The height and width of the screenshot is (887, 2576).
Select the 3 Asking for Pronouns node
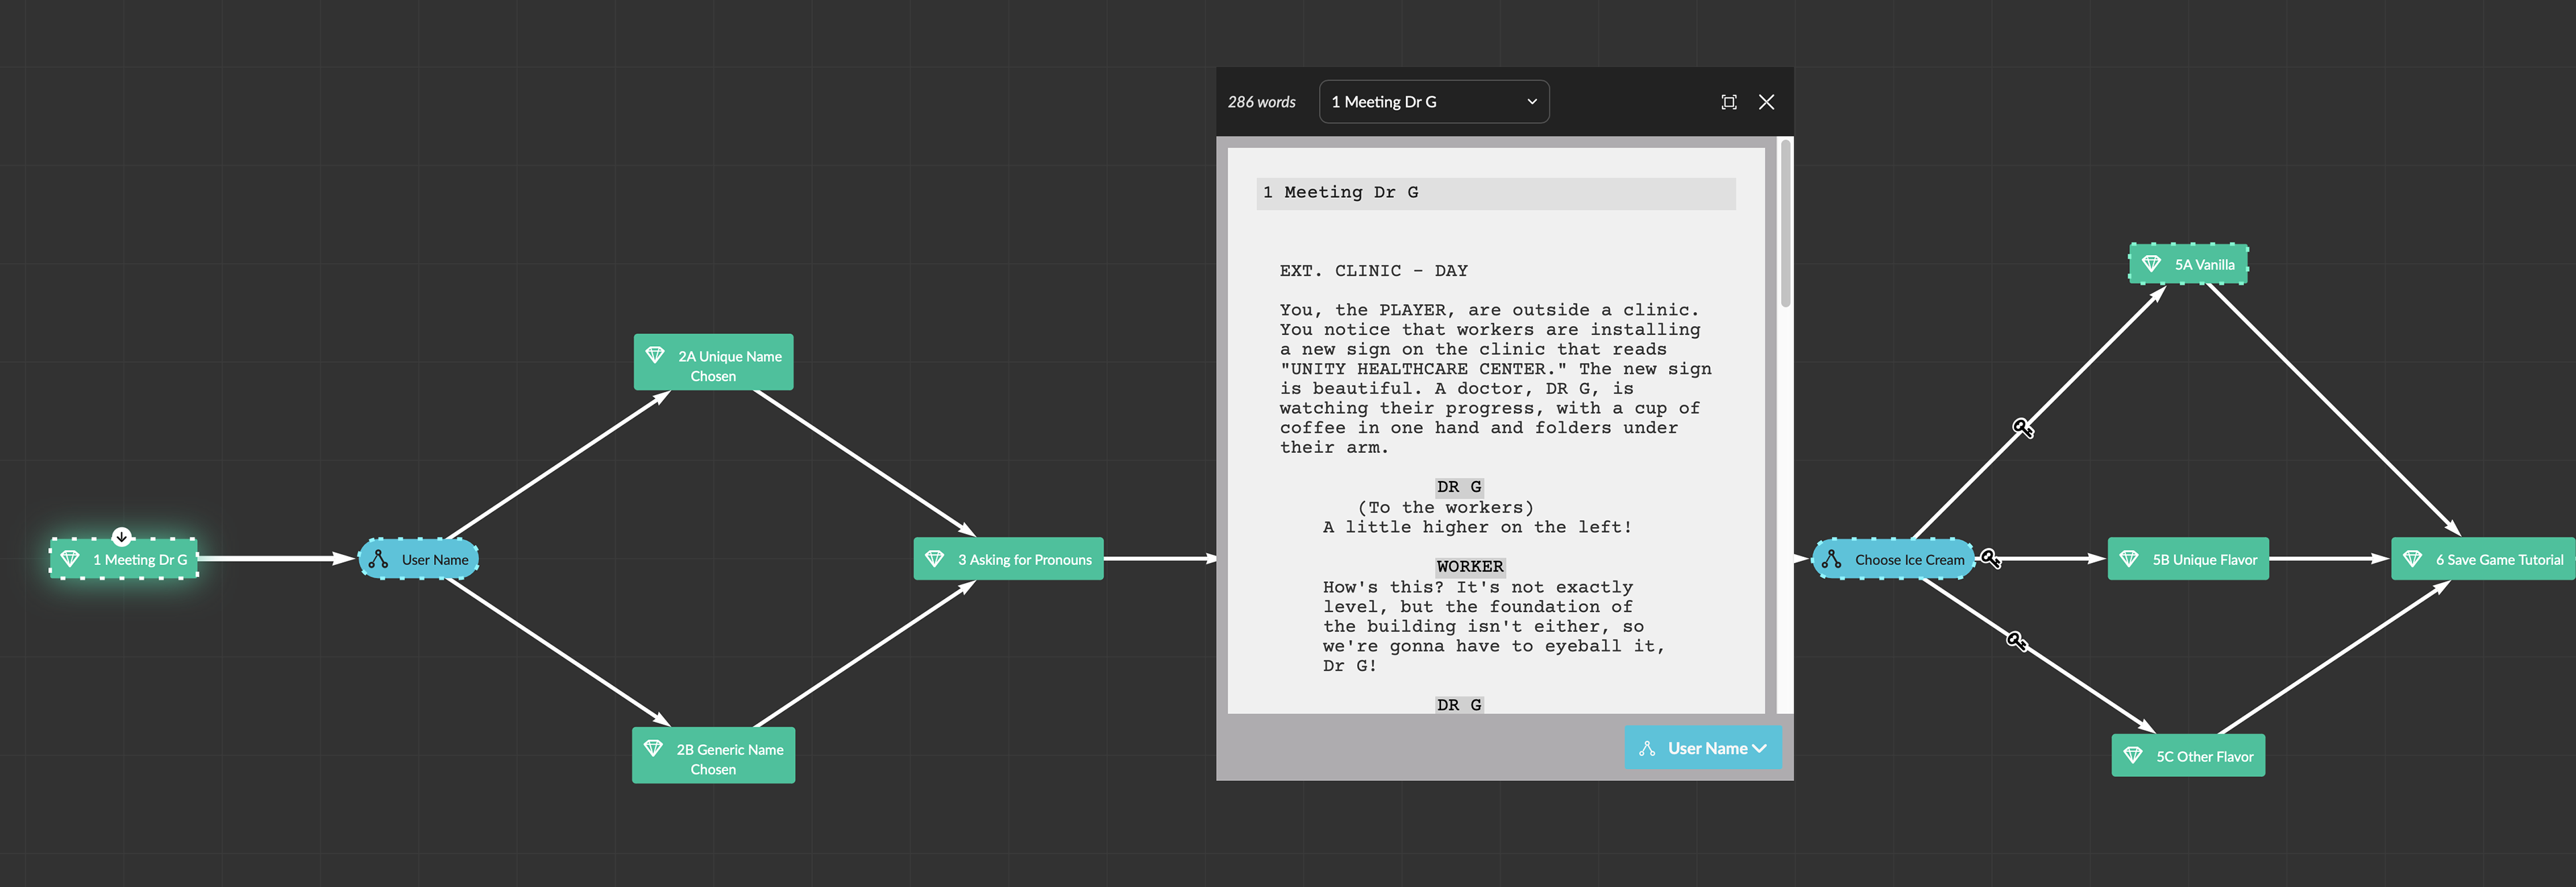tap(1008, 559)
